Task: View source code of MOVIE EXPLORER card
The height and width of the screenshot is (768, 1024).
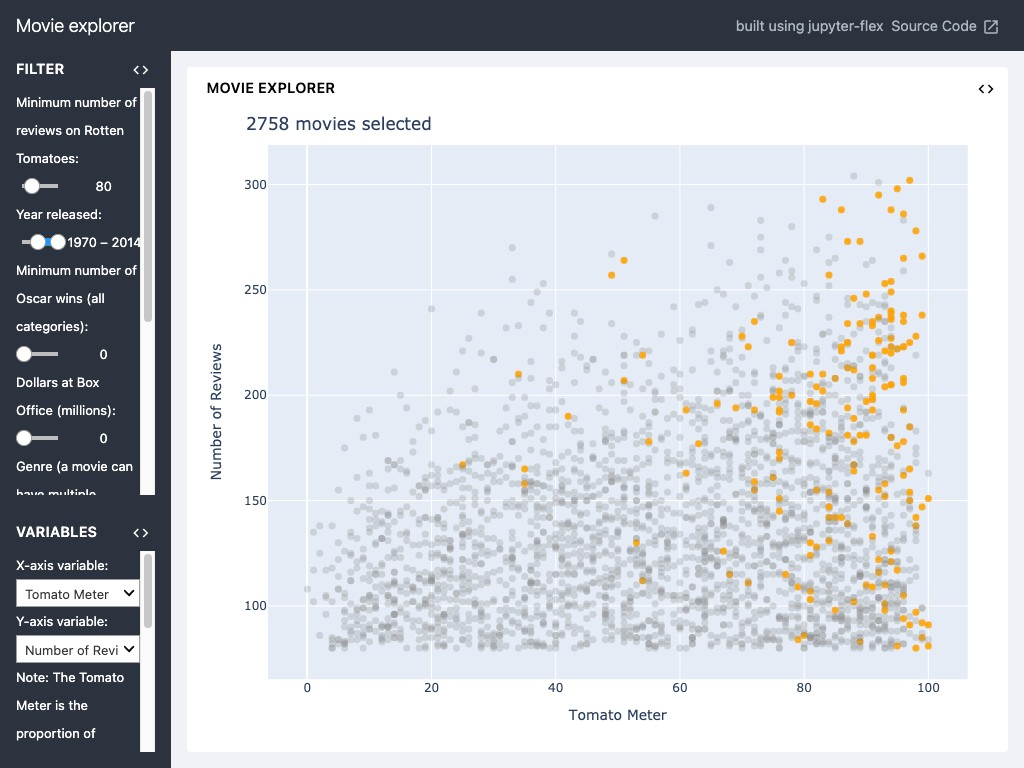Action: click(986, 89)
